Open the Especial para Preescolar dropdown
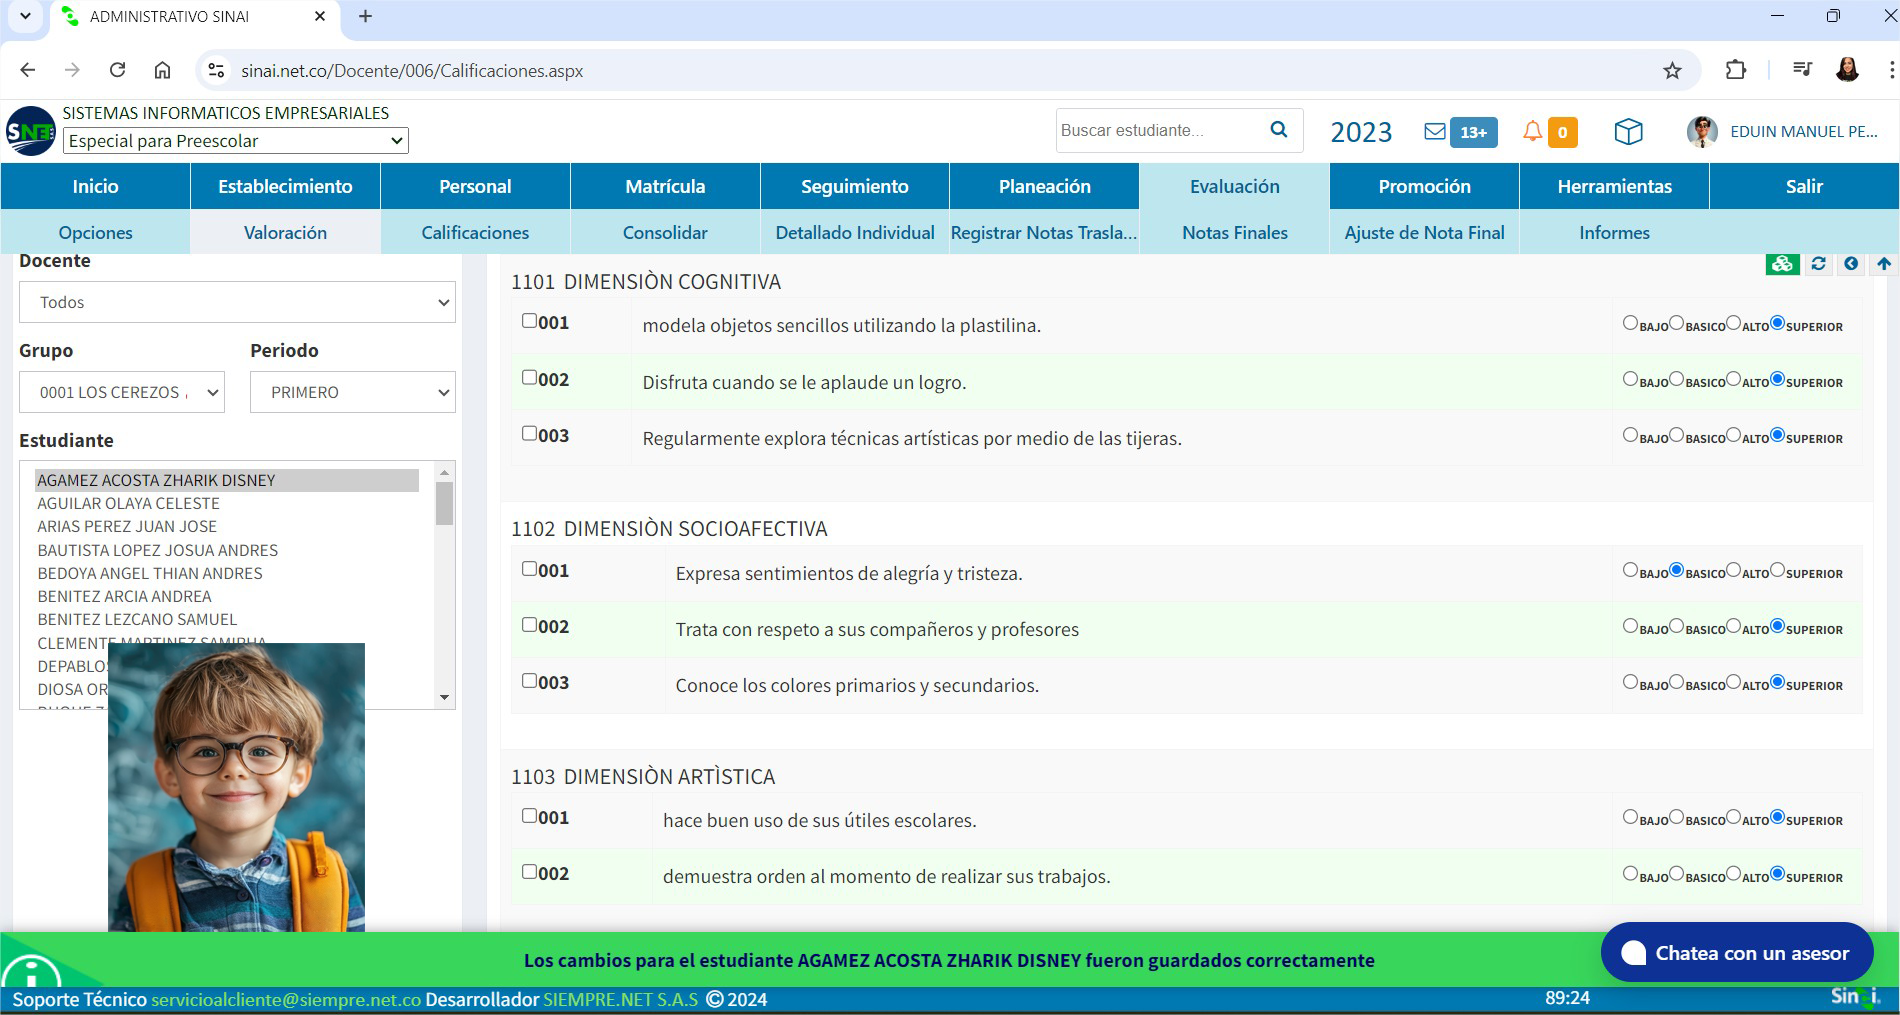1900x1015 pixels. coord(236,141)
